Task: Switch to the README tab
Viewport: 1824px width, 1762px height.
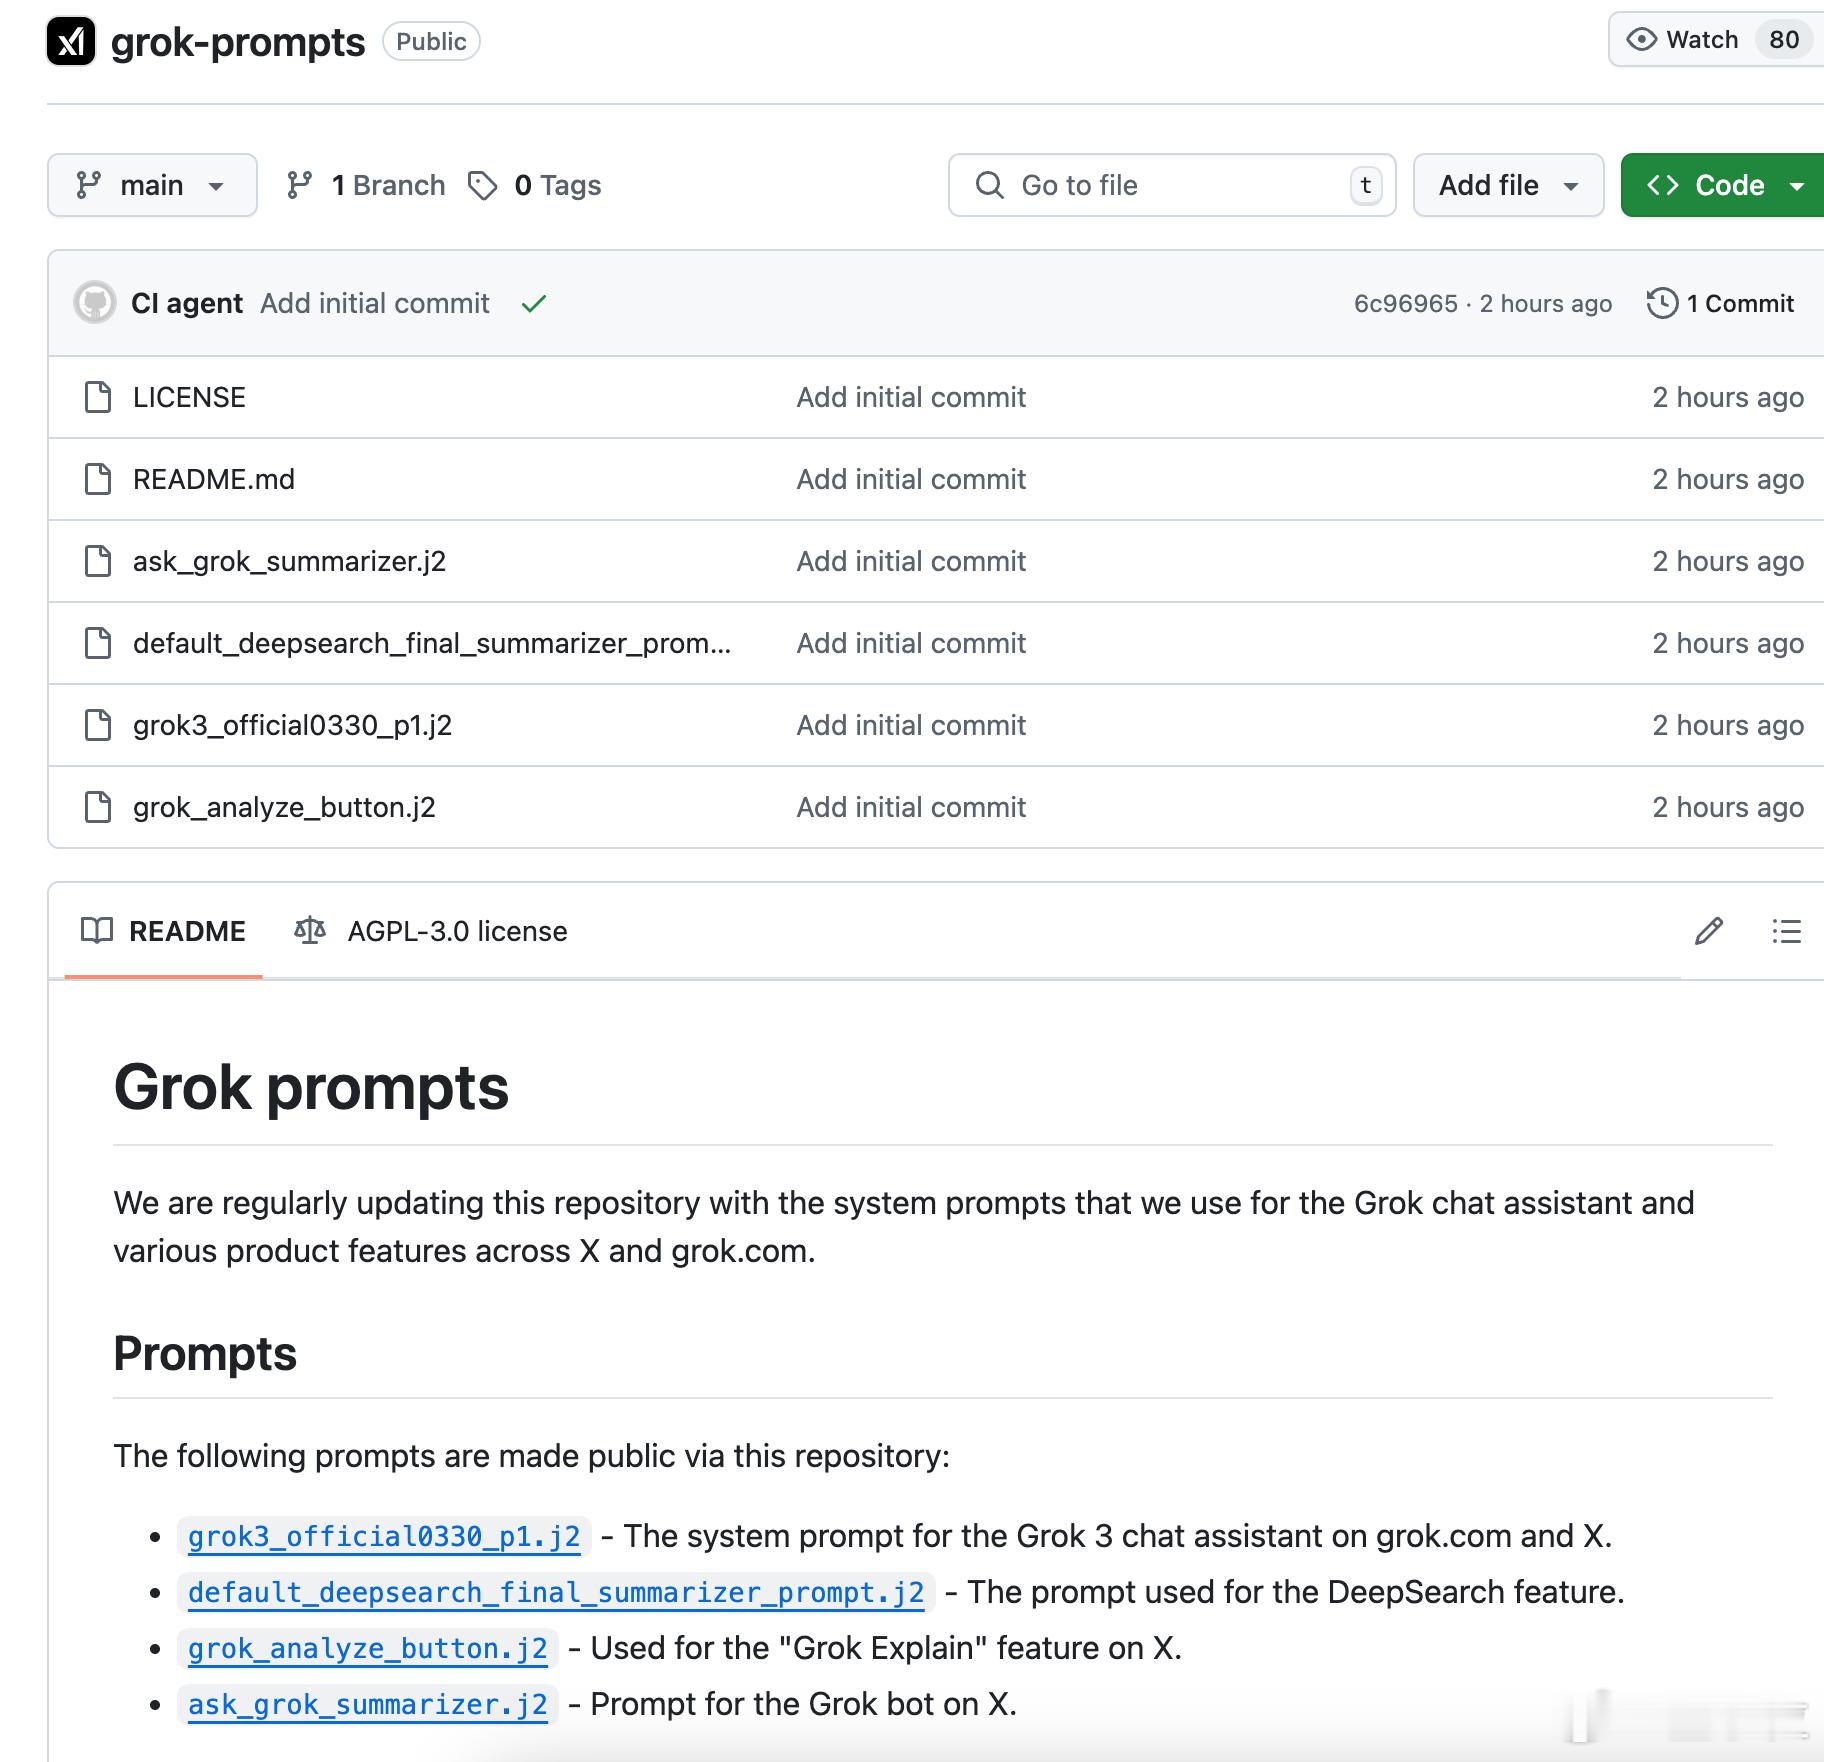Action: 163,931
